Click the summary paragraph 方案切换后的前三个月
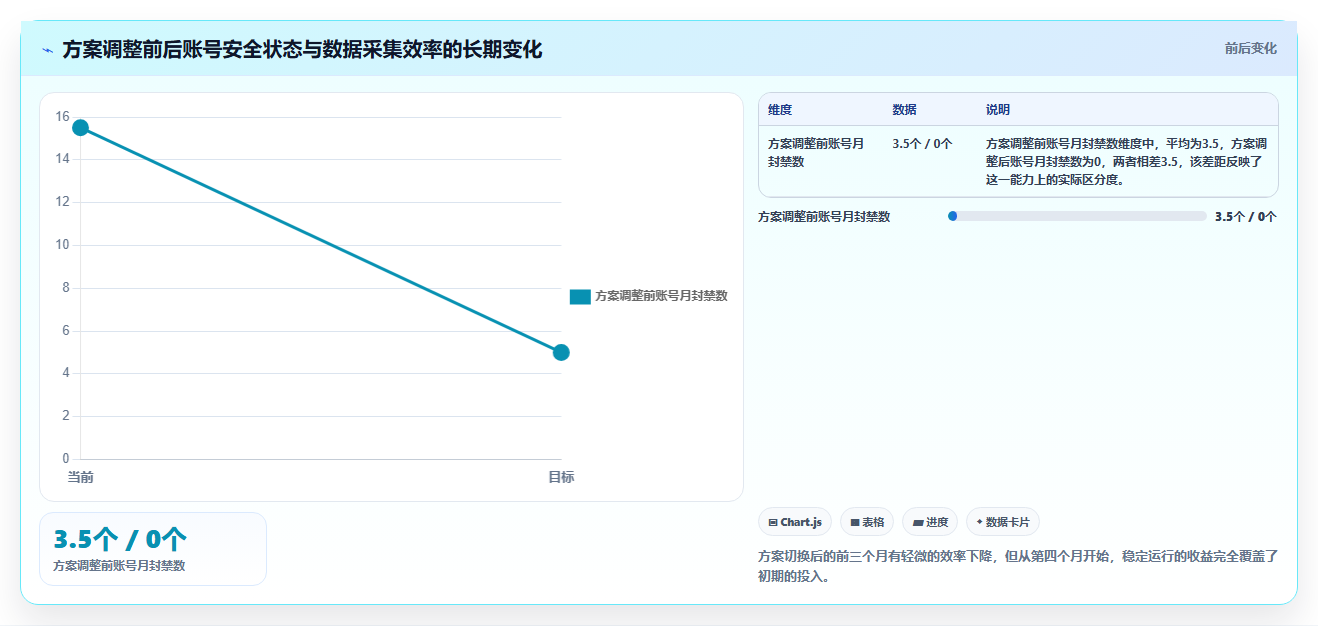The height and width of the screenshot is (626, 1318). click(1018, 566)
